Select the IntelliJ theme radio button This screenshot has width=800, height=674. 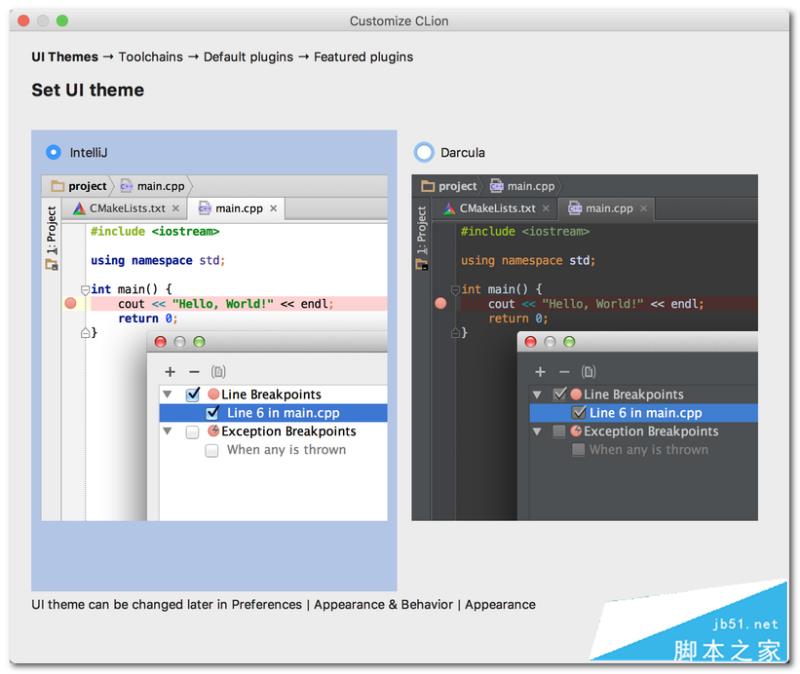pyautogui.click(x=54, y=152)
